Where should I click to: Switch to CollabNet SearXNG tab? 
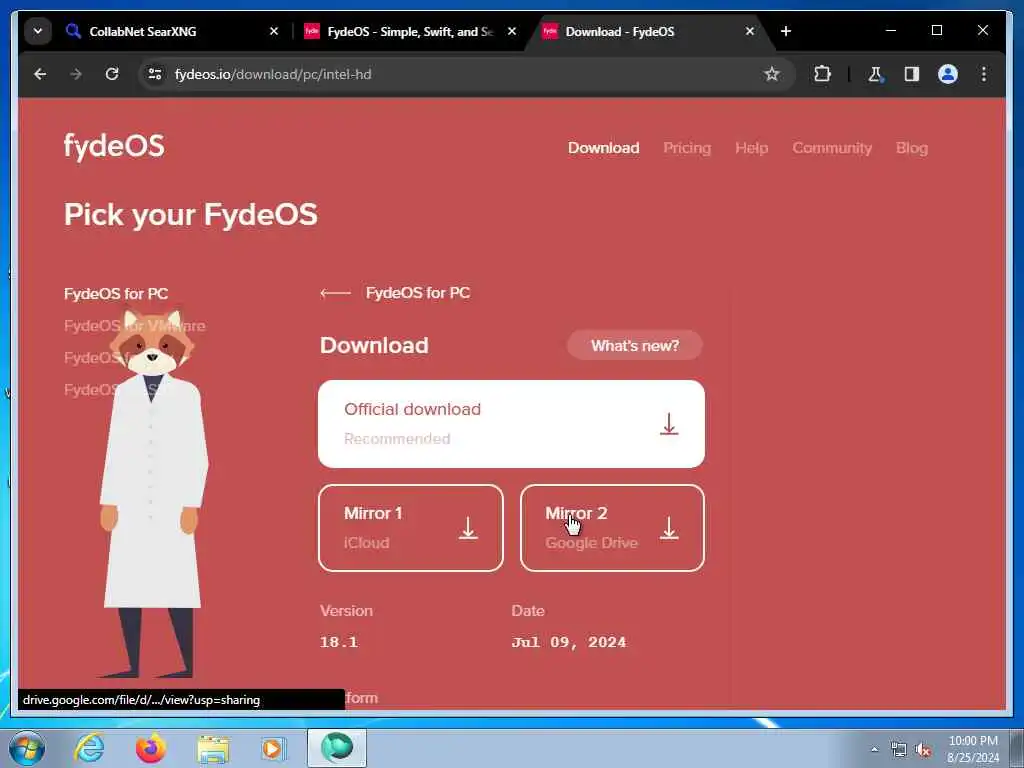pos(173,31)
